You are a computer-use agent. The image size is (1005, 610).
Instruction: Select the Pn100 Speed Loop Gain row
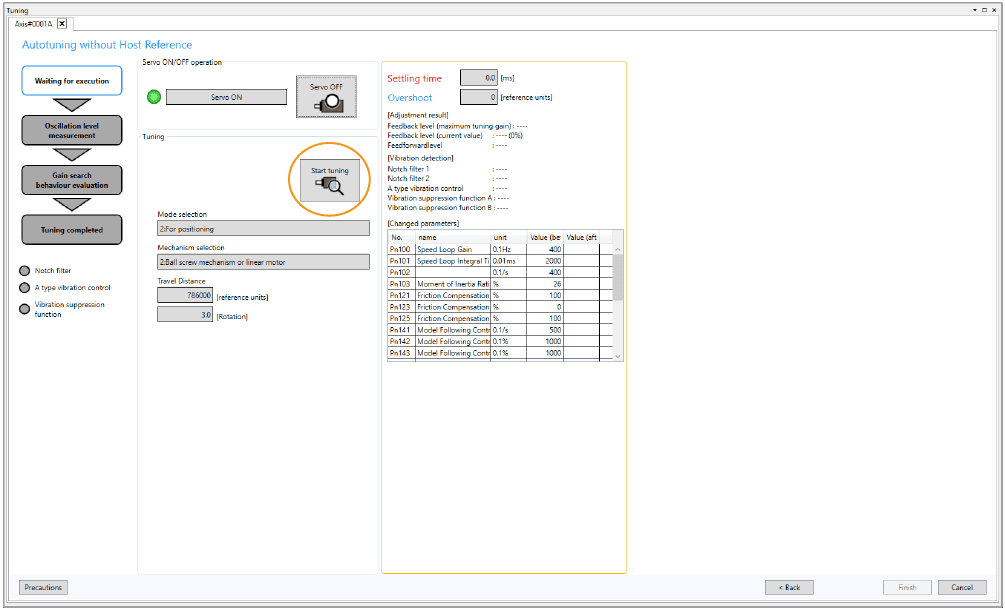pos(452,249)
